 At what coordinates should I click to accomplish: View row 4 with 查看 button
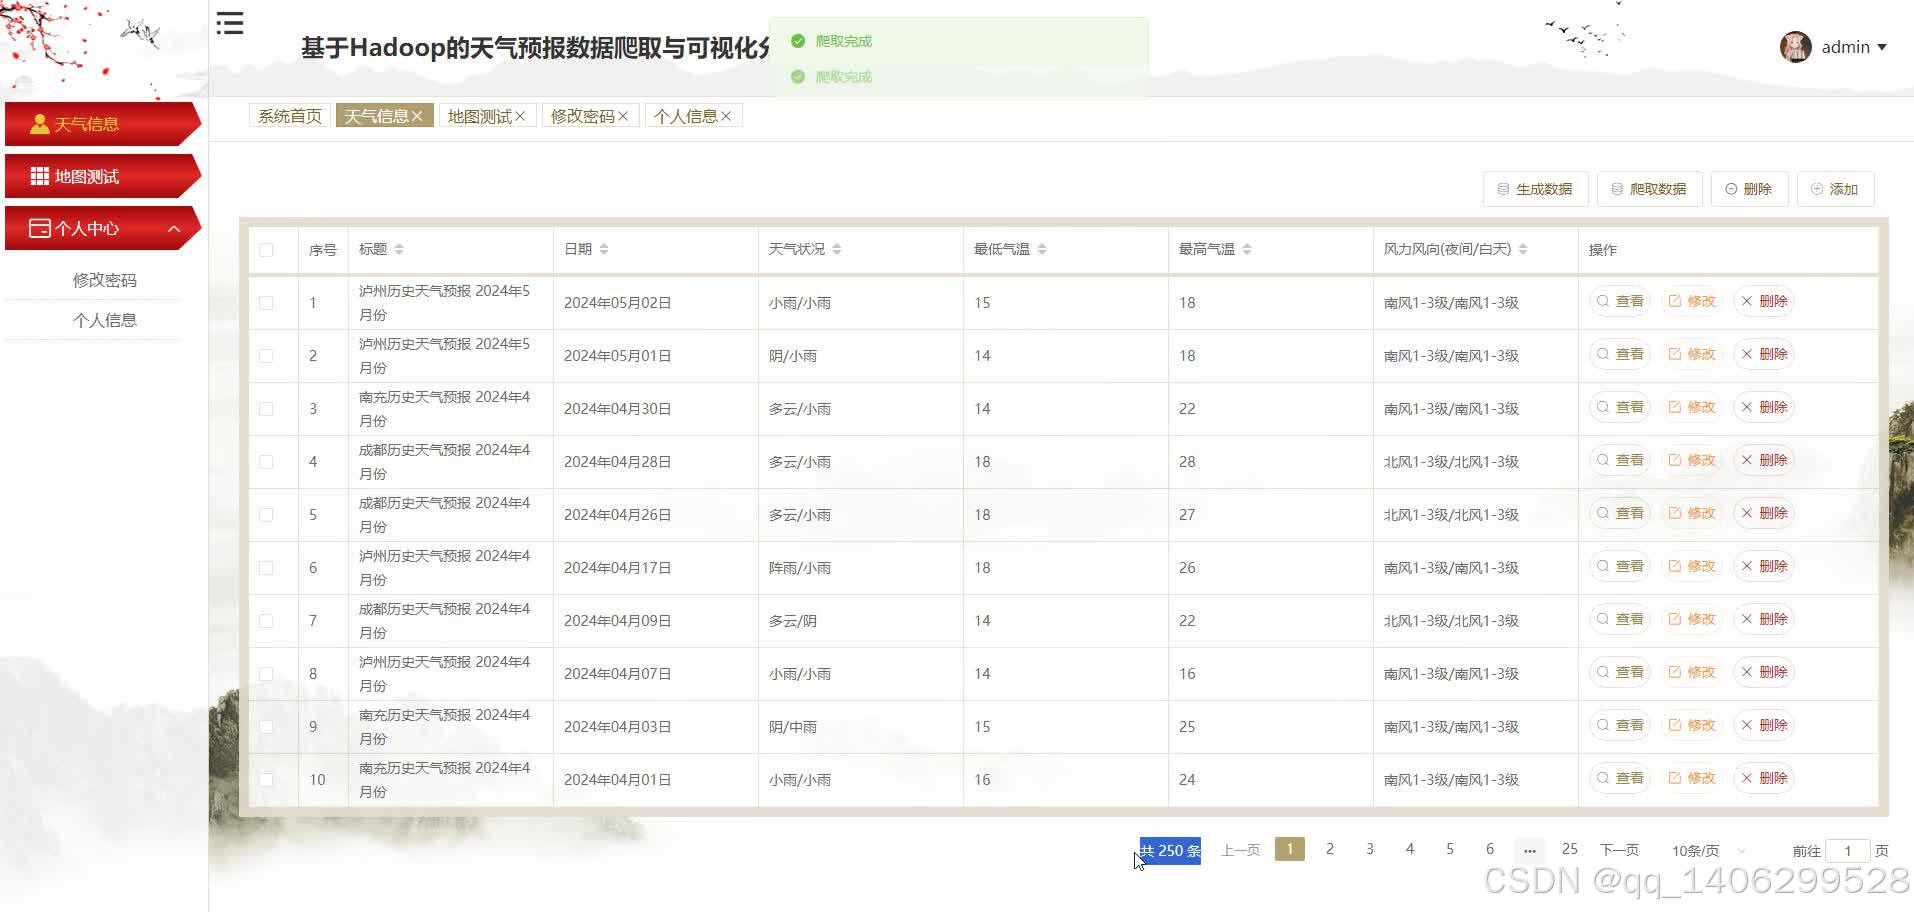(x=1620, y=460)
